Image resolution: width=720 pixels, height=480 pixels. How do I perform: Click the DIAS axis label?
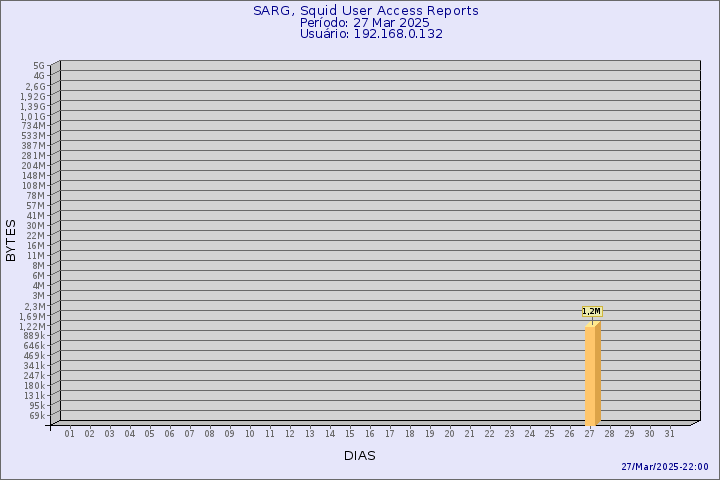click(360, 456)
